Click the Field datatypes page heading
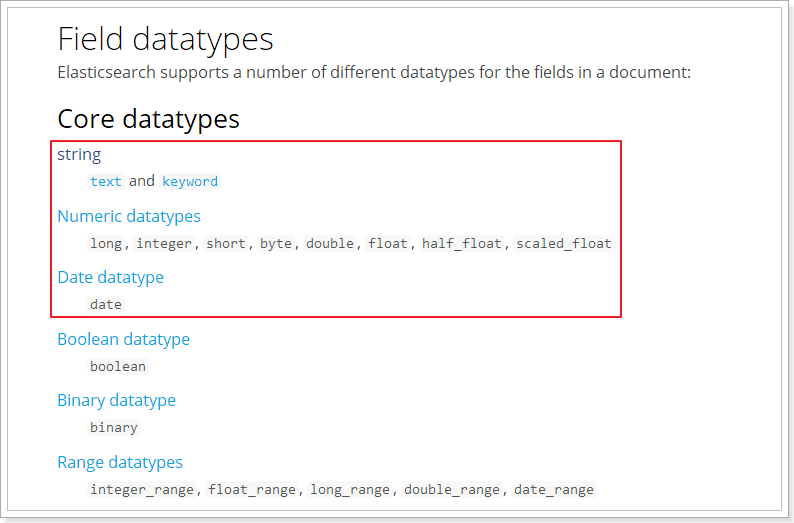 point(165,39)
